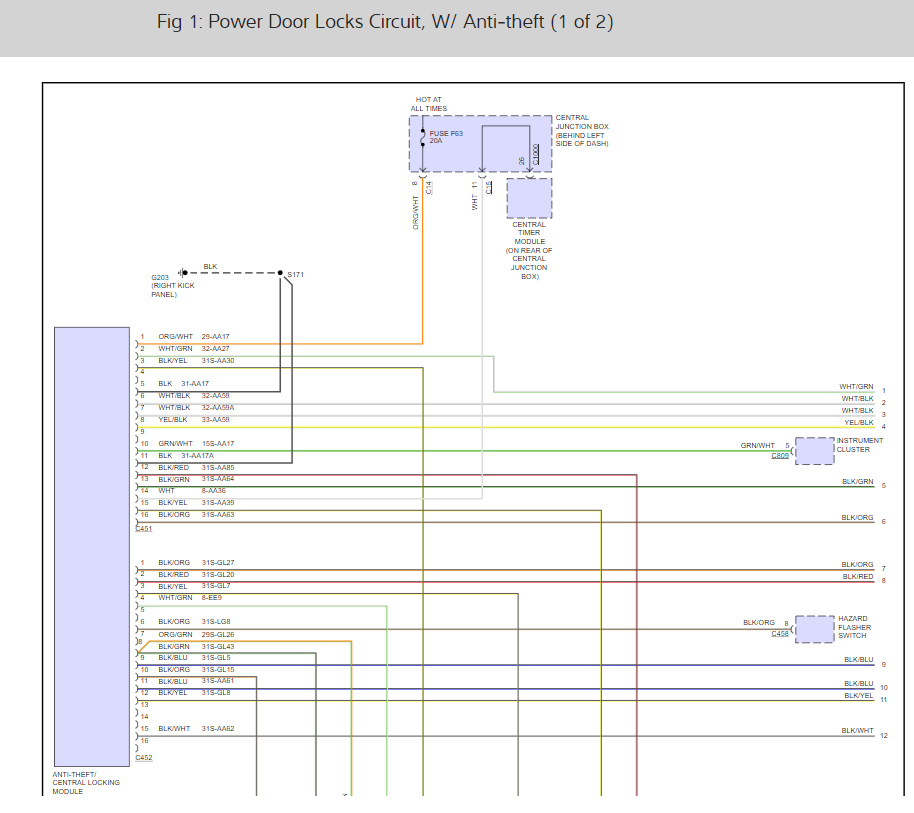Viewport: 914px width, 813px height.
Task: Click the Fig 1 Power Door Locks title
Action: (x=385, y=22)
